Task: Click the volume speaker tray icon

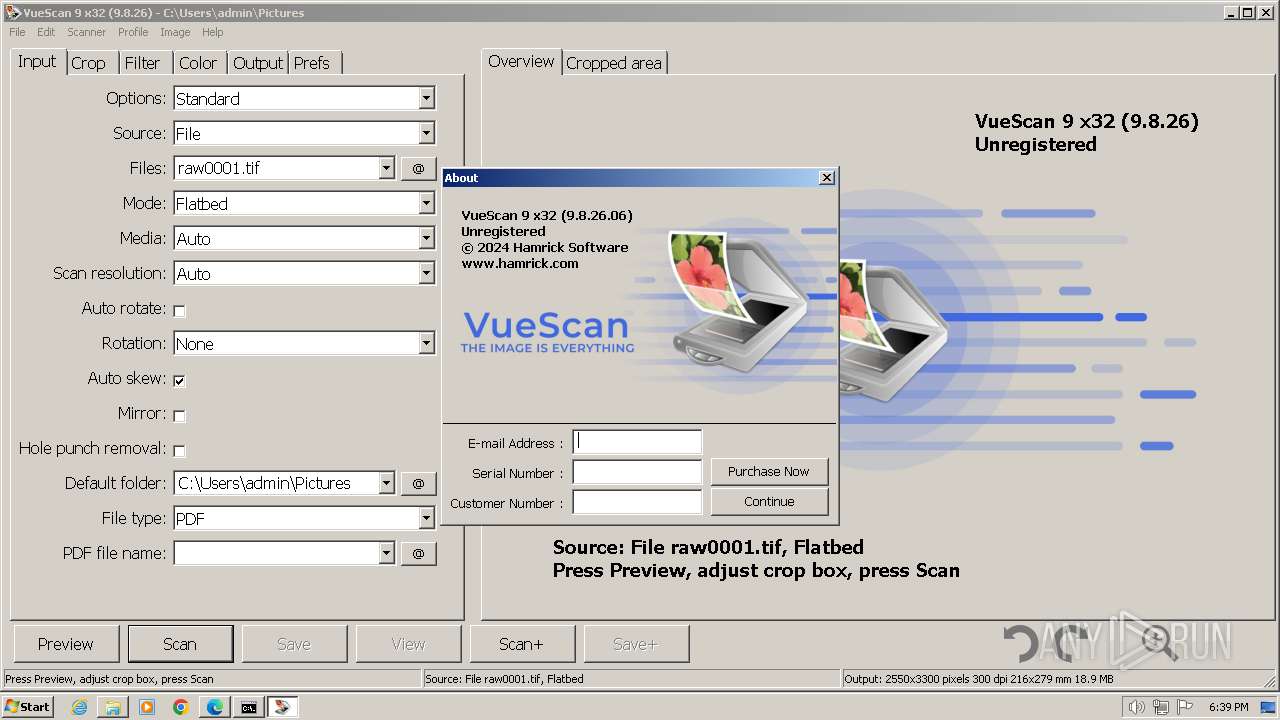Action: 1136,707
